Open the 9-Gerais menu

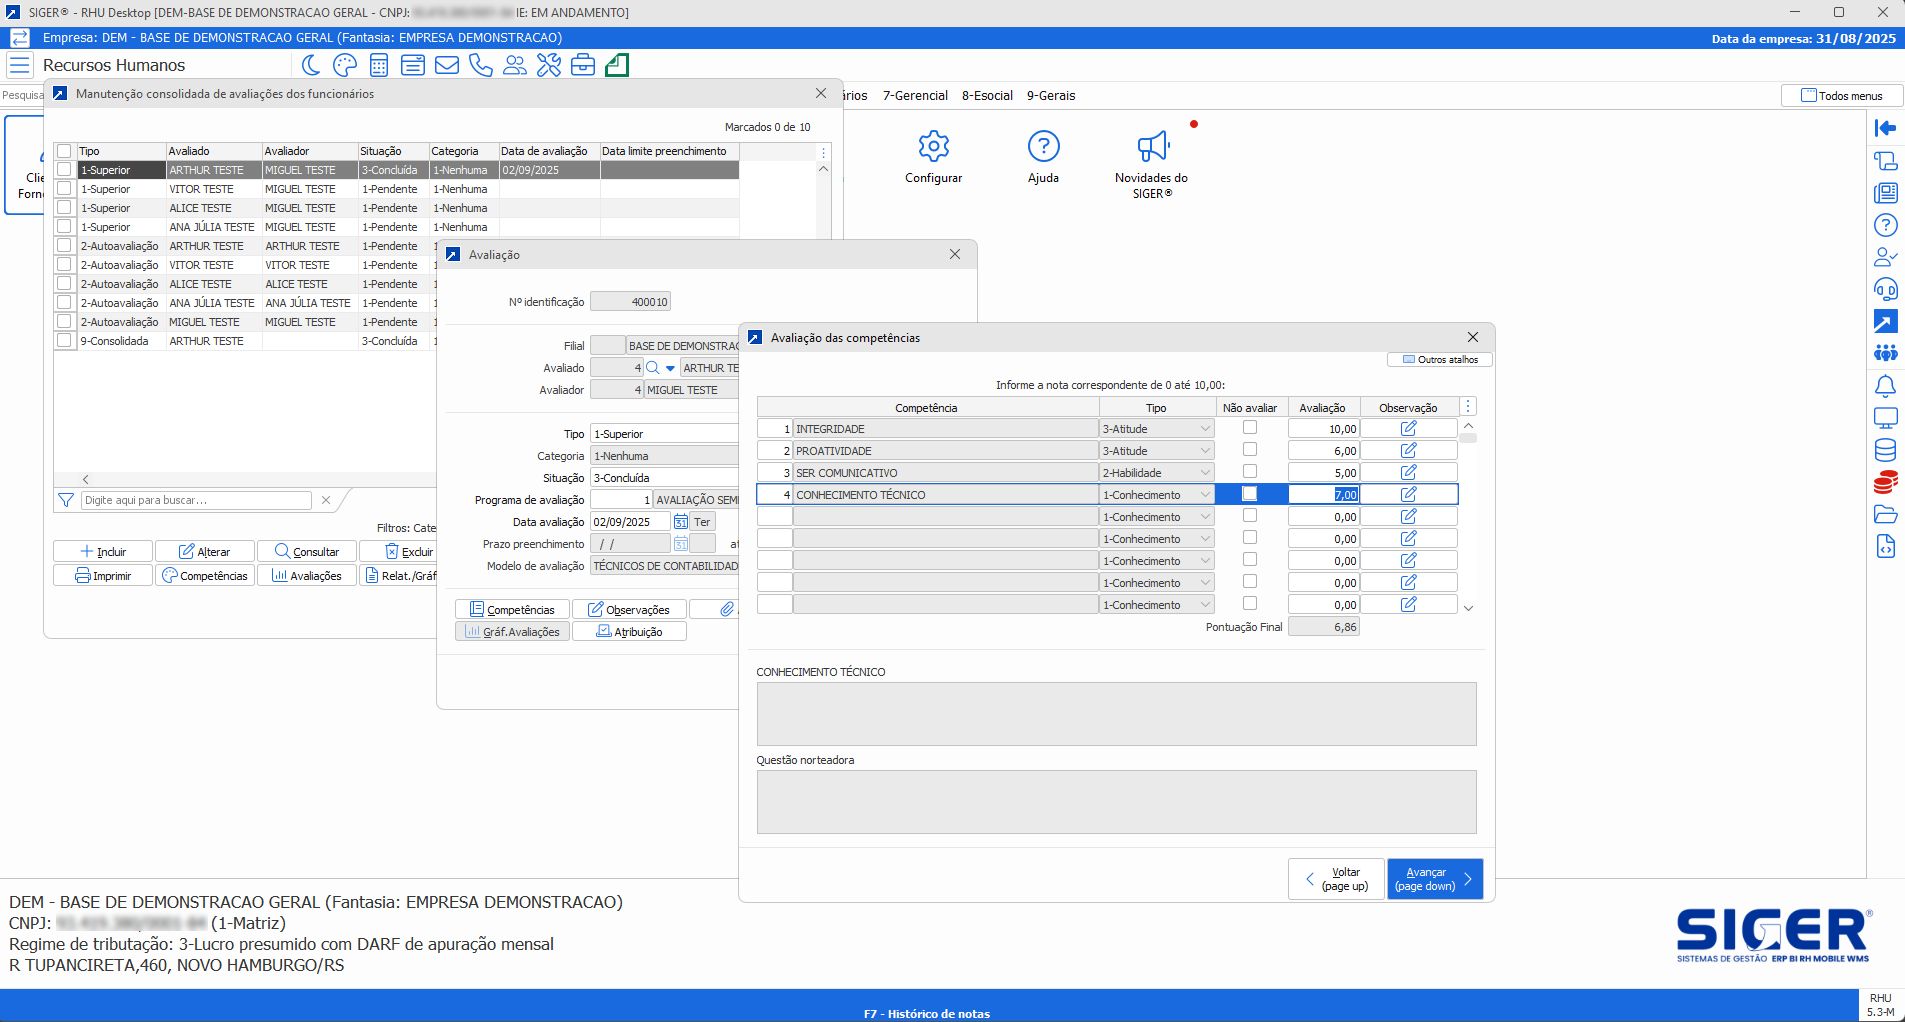point(1050,96)
